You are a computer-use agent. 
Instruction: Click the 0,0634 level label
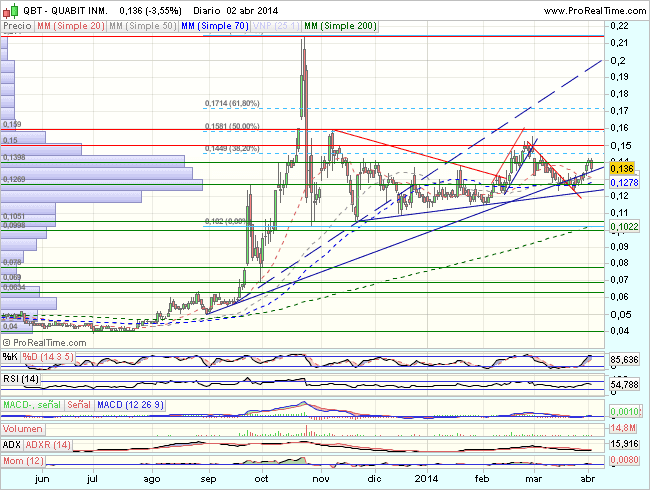14,287
